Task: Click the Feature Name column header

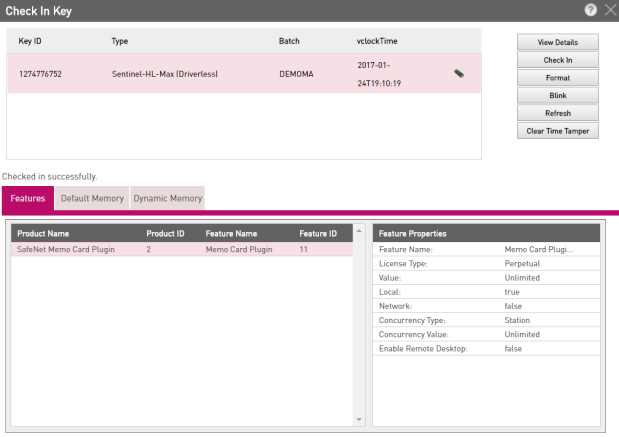Action: tap(231, 234)
